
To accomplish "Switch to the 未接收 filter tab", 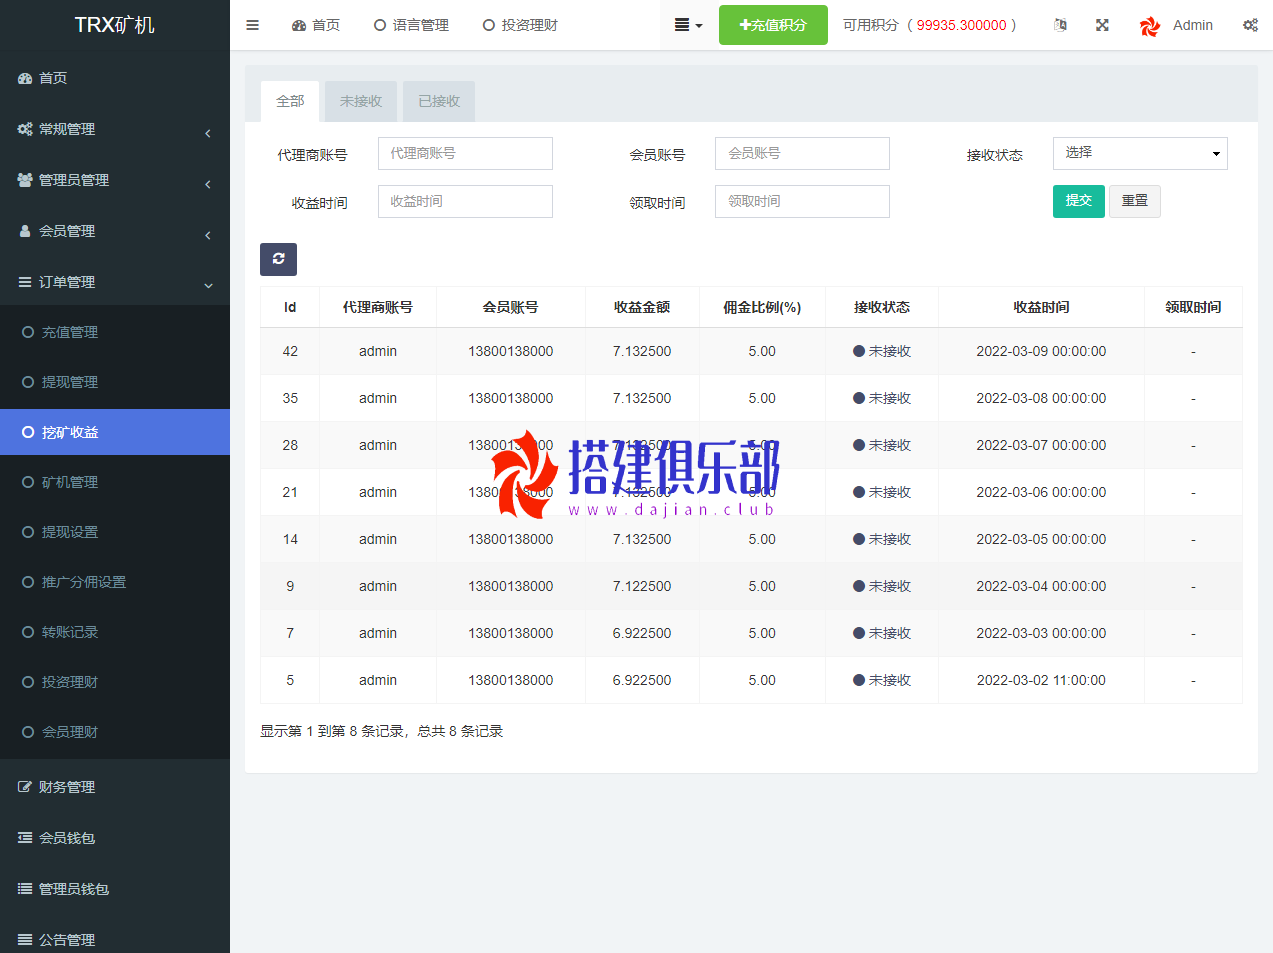I will [x=361, y=101].
